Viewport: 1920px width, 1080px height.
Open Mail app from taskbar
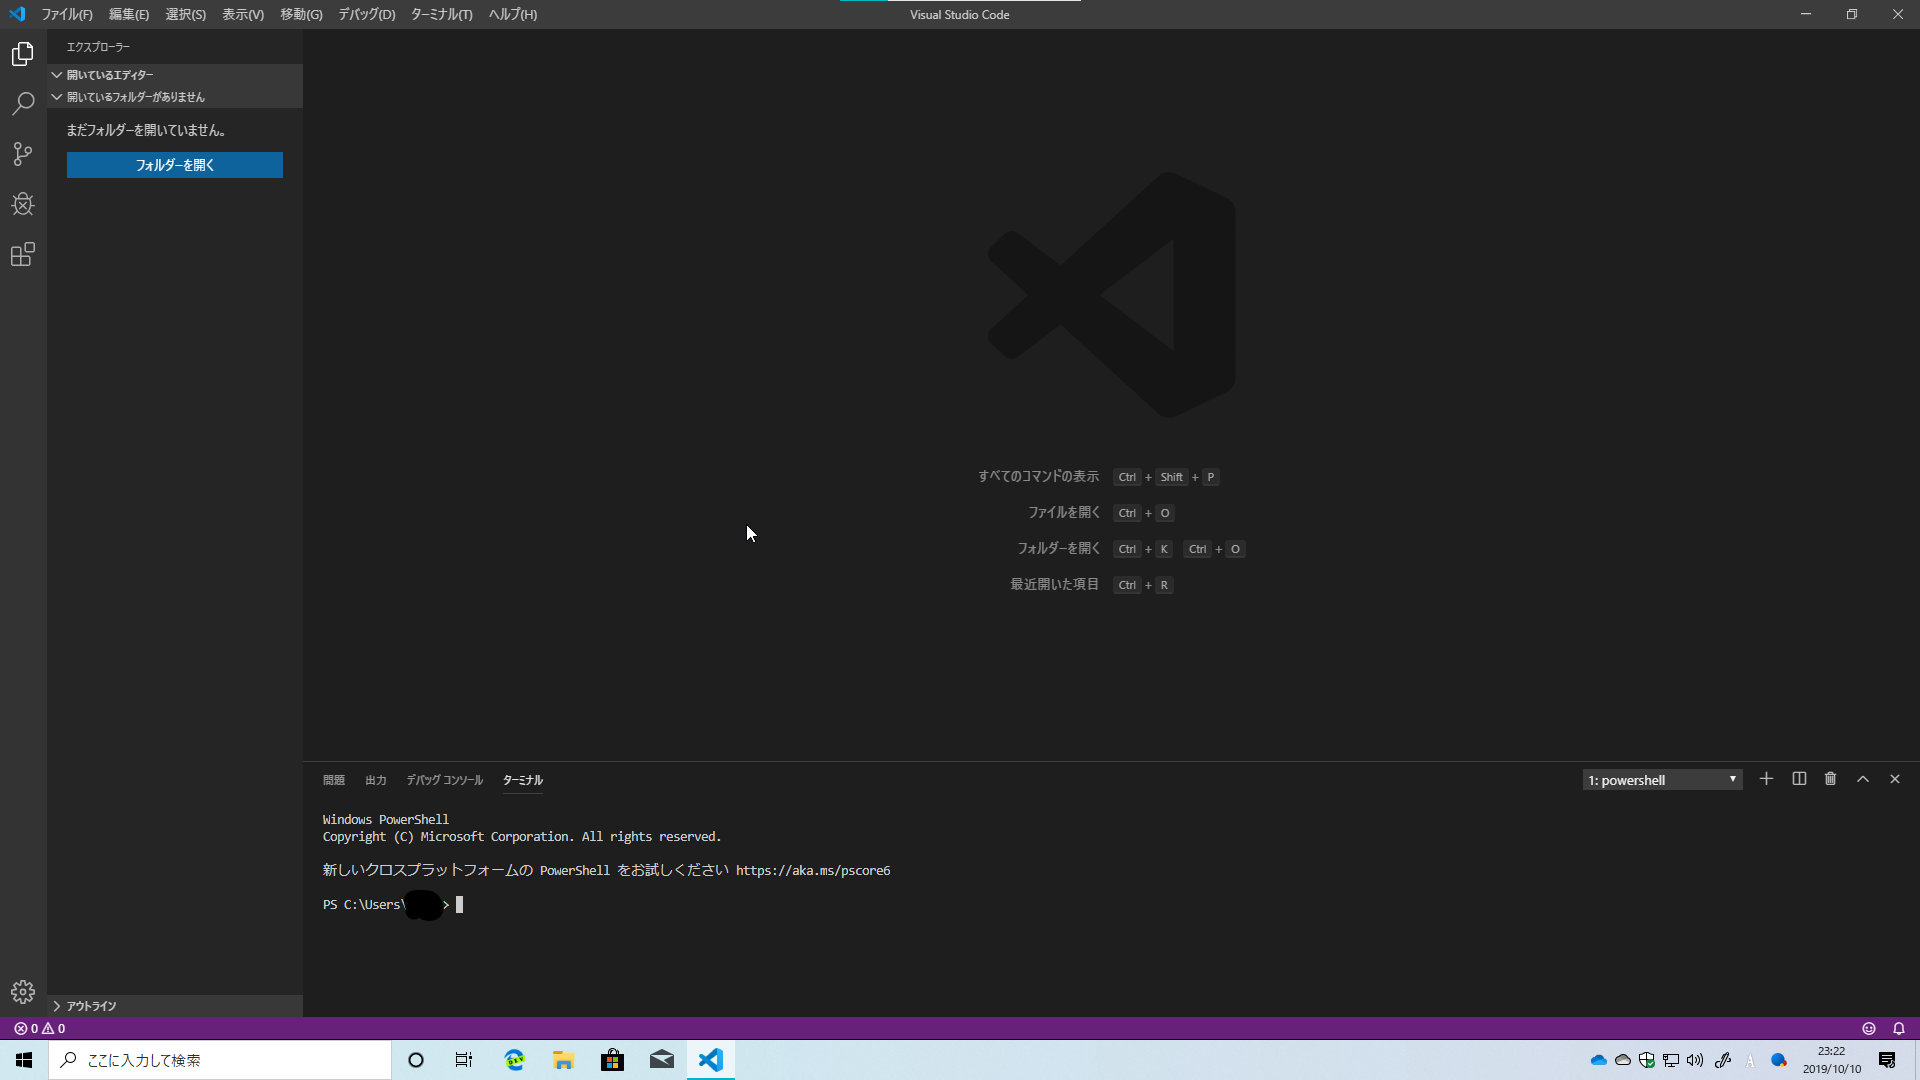pos(662,1060)
